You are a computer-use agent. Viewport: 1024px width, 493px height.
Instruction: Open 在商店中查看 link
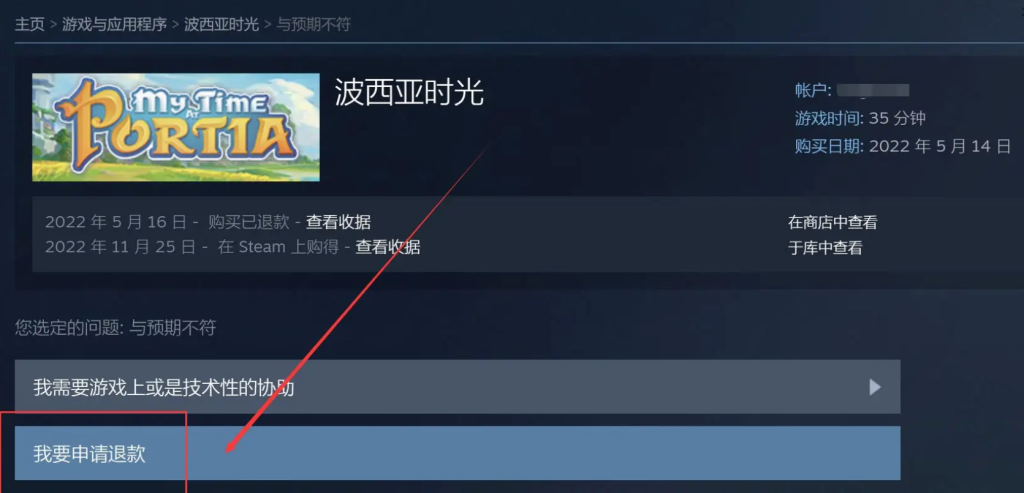click(833, 222)
